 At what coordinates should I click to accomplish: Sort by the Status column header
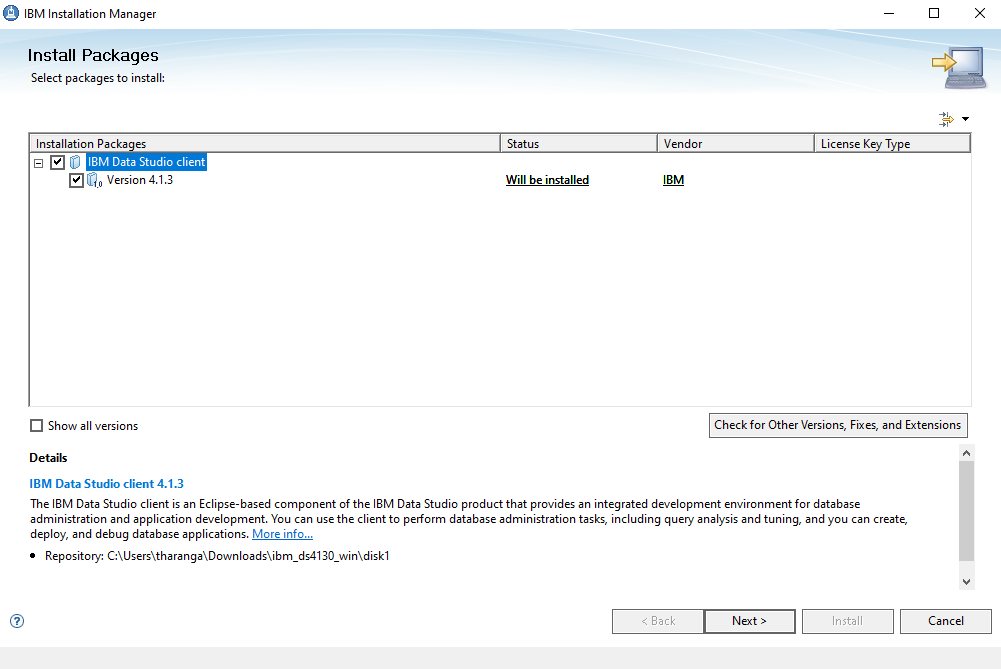tap(579, 144)
